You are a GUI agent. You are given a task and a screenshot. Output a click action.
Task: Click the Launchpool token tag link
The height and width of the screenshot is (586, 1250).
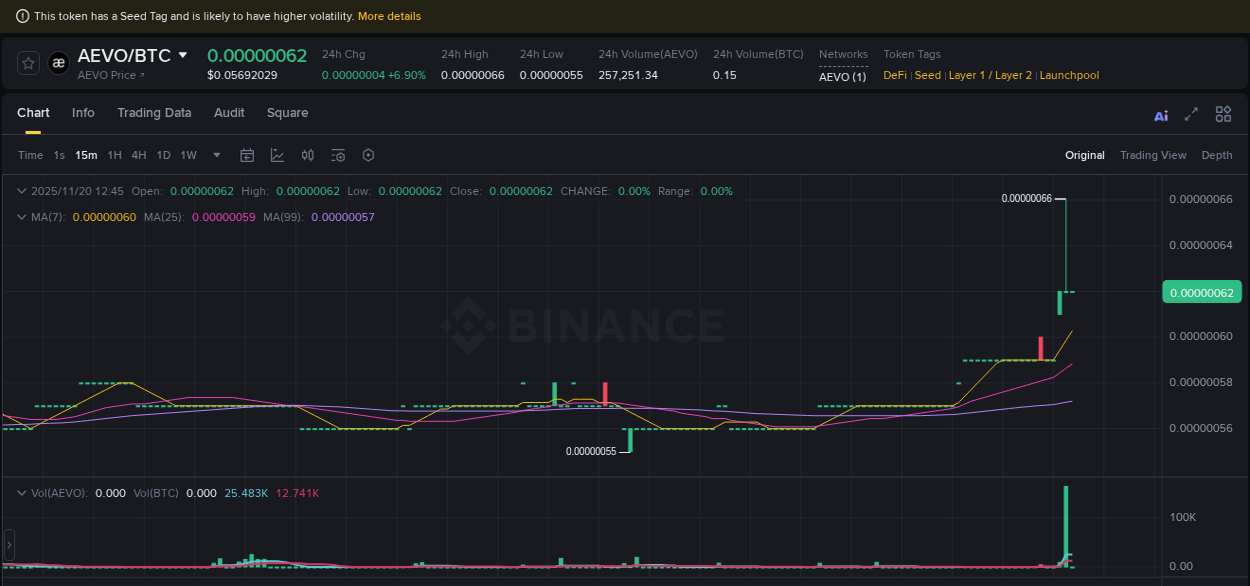coord(1069,75)
